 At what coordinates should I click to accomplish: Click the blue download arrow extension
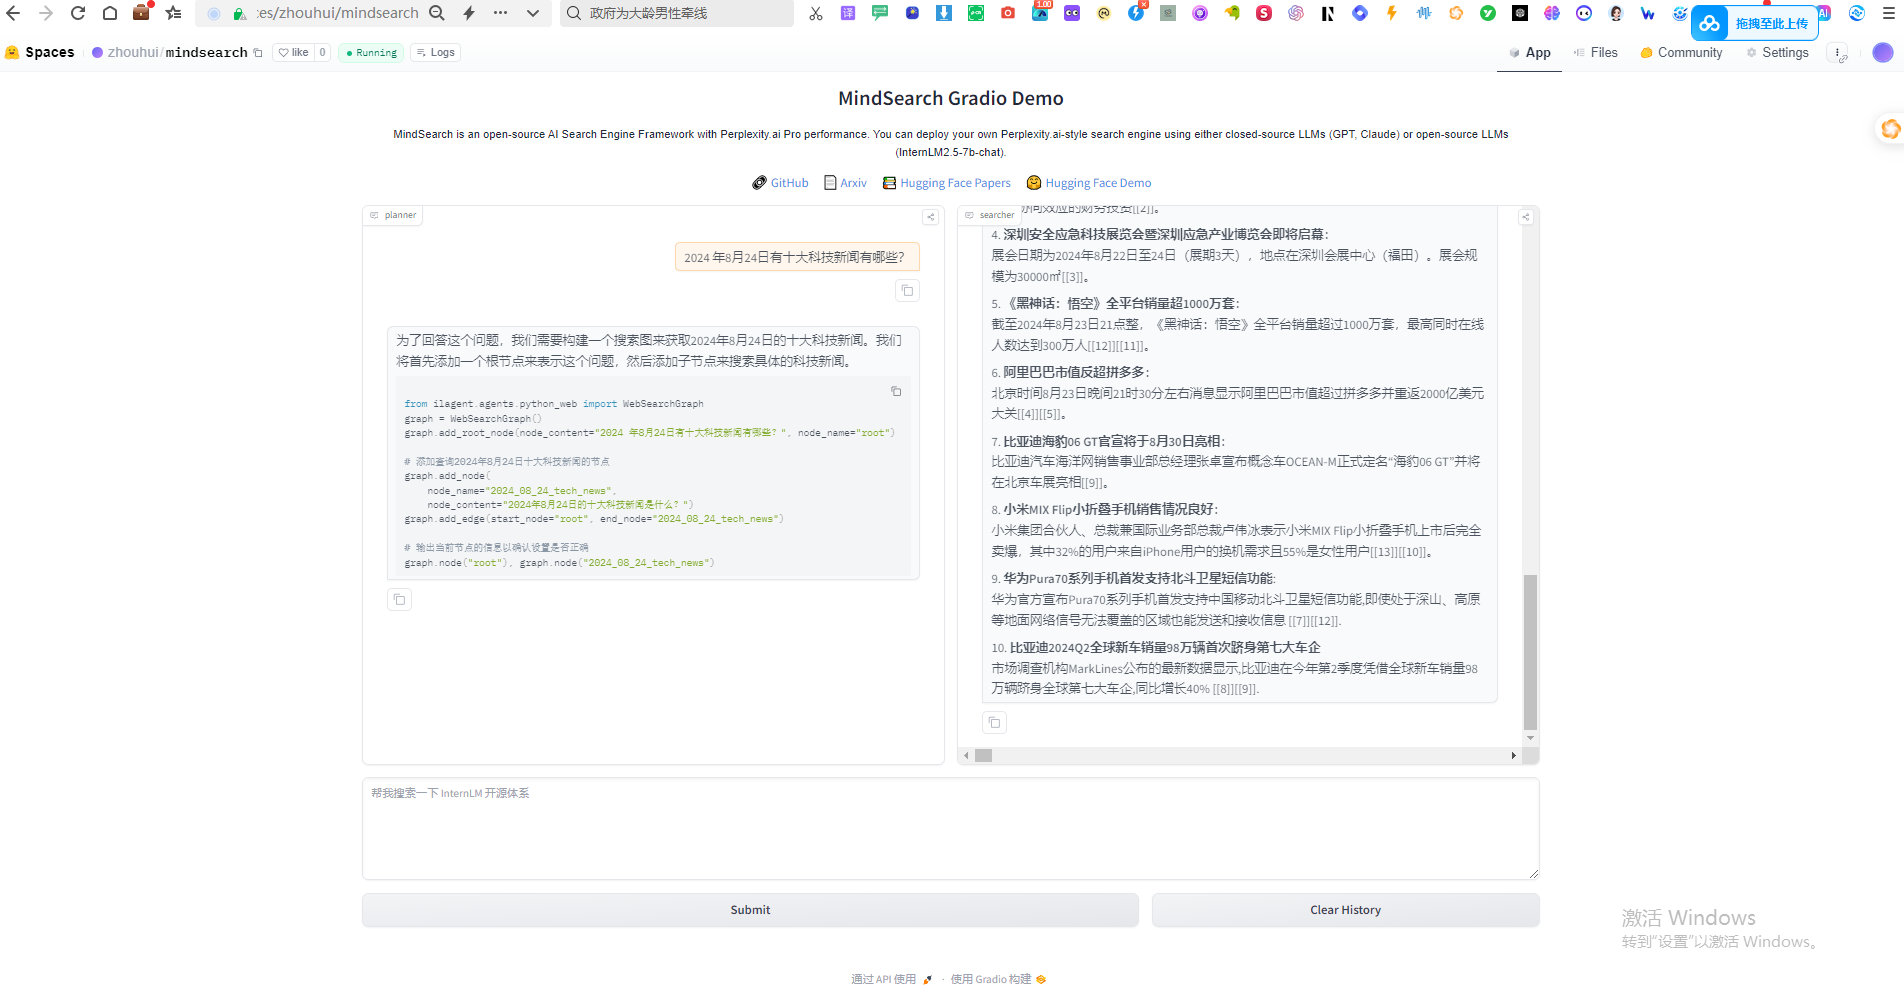(944, 13)
